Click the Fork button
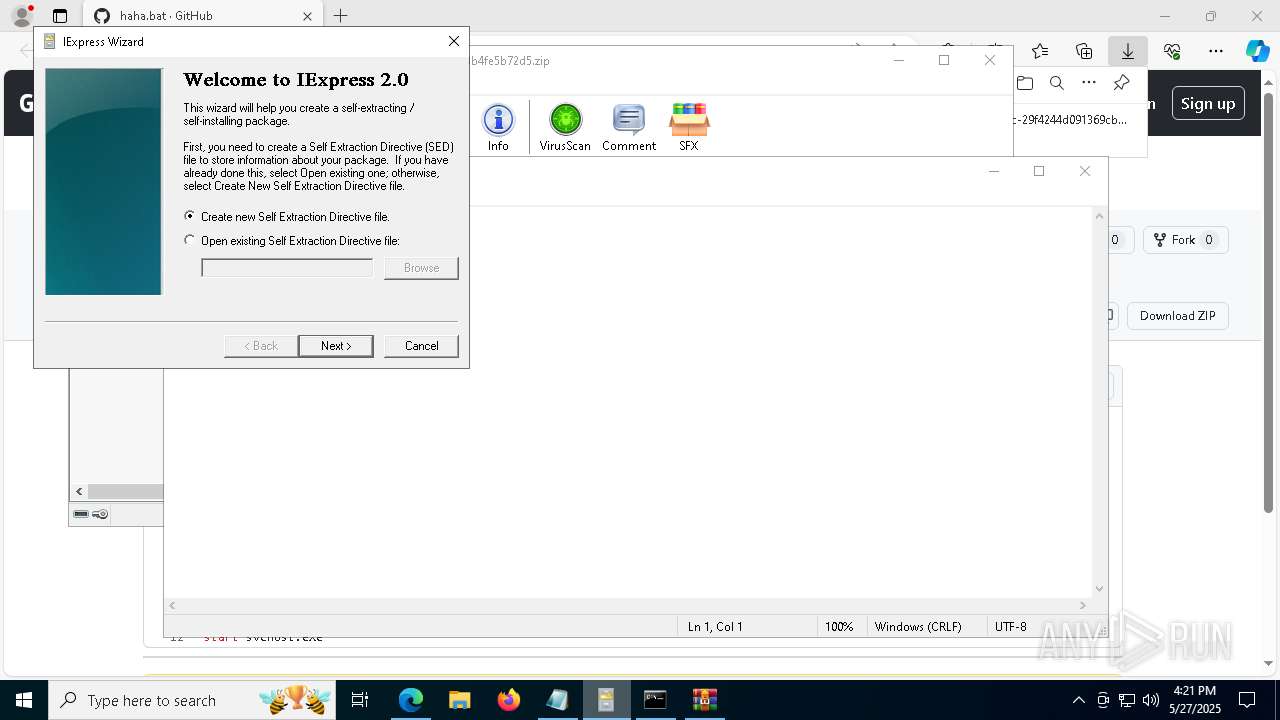The image size is (1280, 720). click(x=1185, y=240)
